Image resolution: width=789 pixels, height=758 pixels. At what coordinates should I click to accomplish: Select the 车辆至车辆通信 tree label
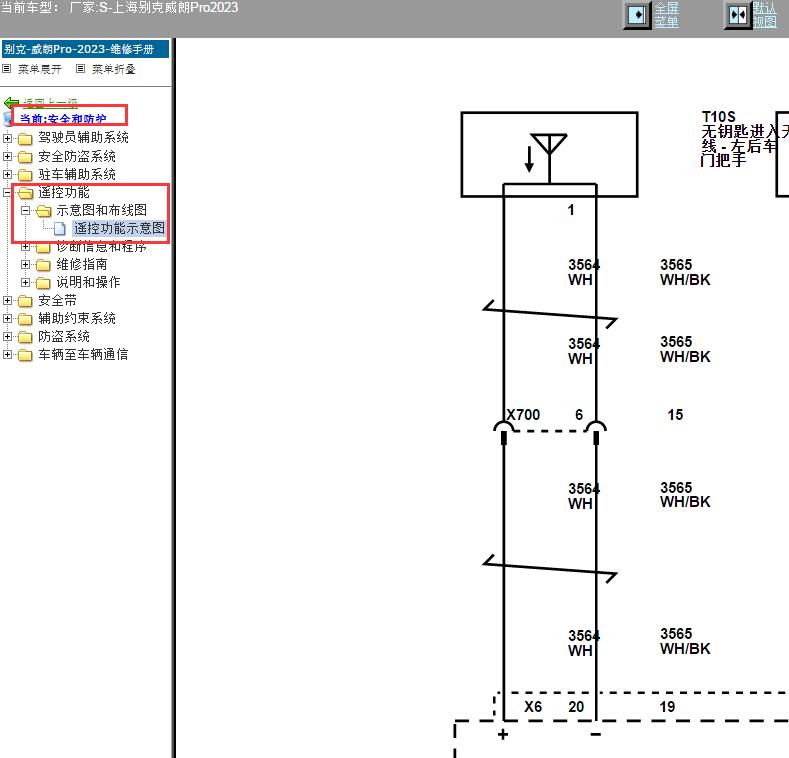tap(83, 354)
